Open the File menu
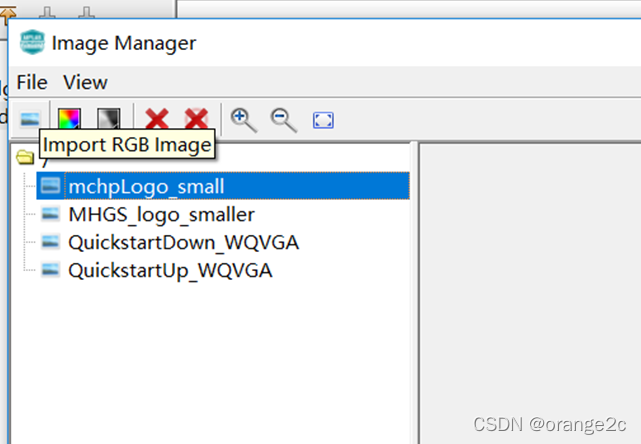This screenshot has height=444, width=641. 32,82
